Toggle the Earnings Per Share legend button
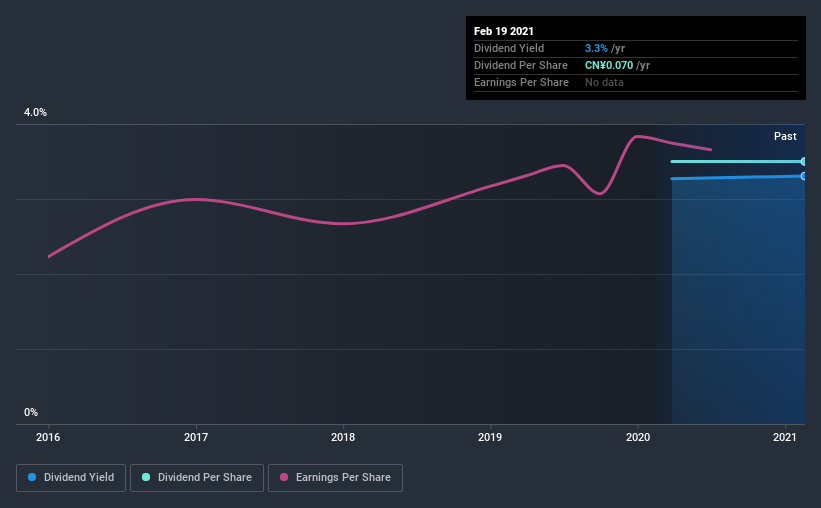The width and height of the screenshot is (821, 508). coord(336,478)
